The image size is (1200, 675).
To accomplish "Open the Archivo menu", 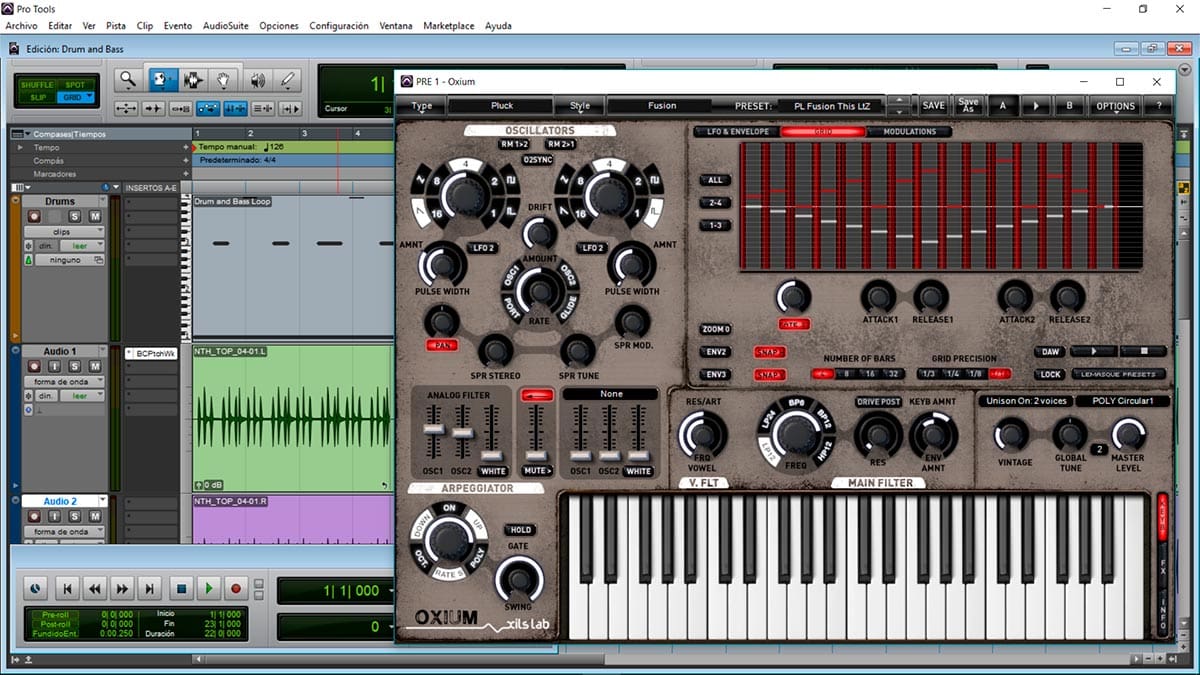I will (21, 25).
